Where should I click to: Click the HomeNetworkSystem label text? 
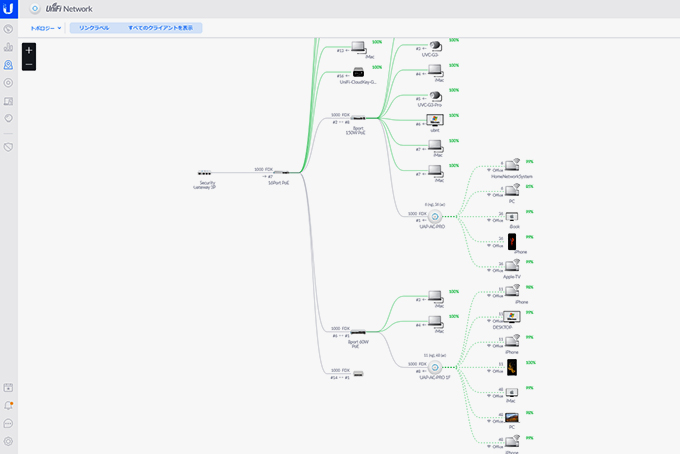pos(512,177)
